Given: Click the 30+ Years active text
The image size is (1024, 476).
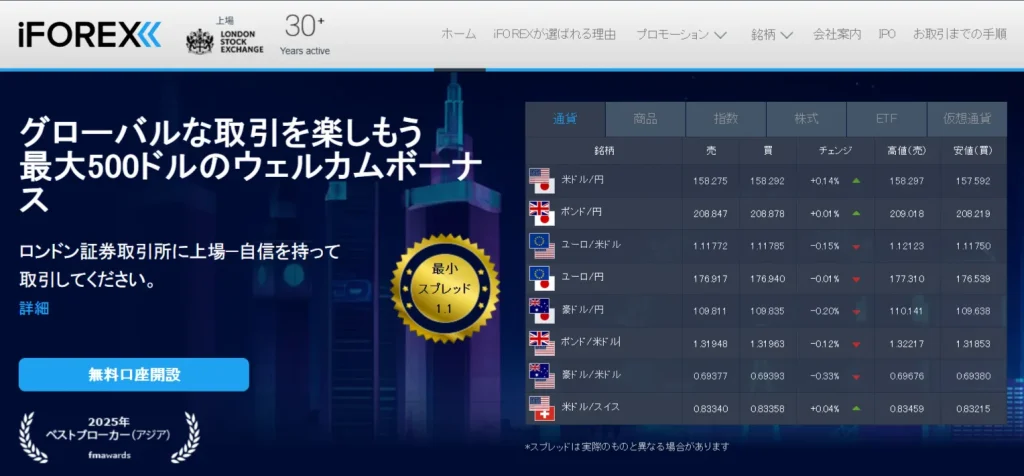Looking at the screenshot, I should pyautogui.click(x=305, y=35).
